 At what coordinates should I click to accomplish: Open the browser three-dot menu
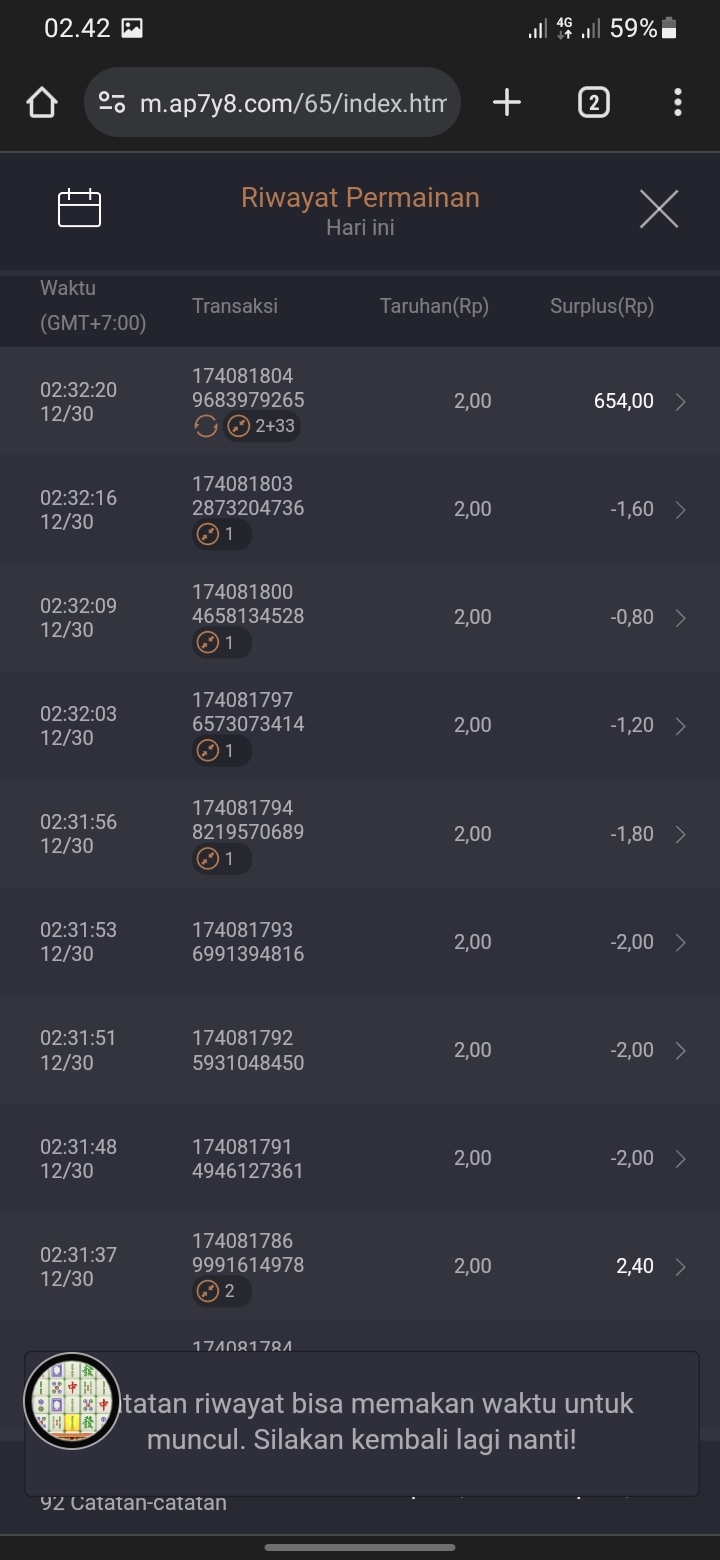point(678,102)
